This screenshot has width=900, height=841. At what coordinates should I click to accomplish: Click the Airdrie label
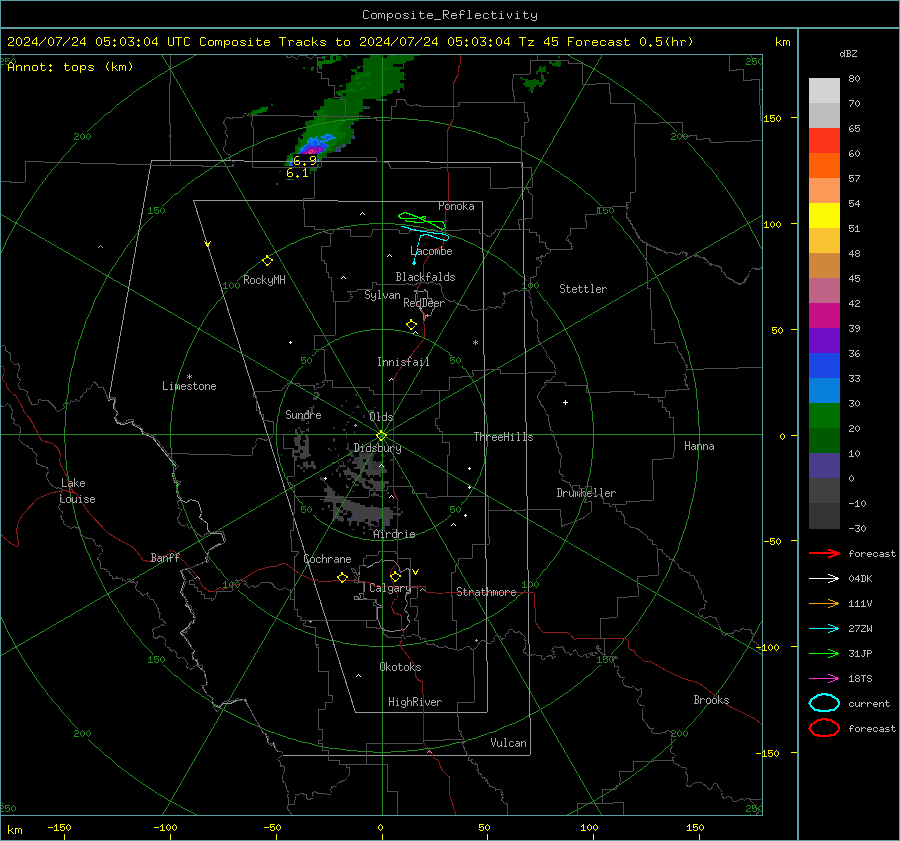click(394, 534)
